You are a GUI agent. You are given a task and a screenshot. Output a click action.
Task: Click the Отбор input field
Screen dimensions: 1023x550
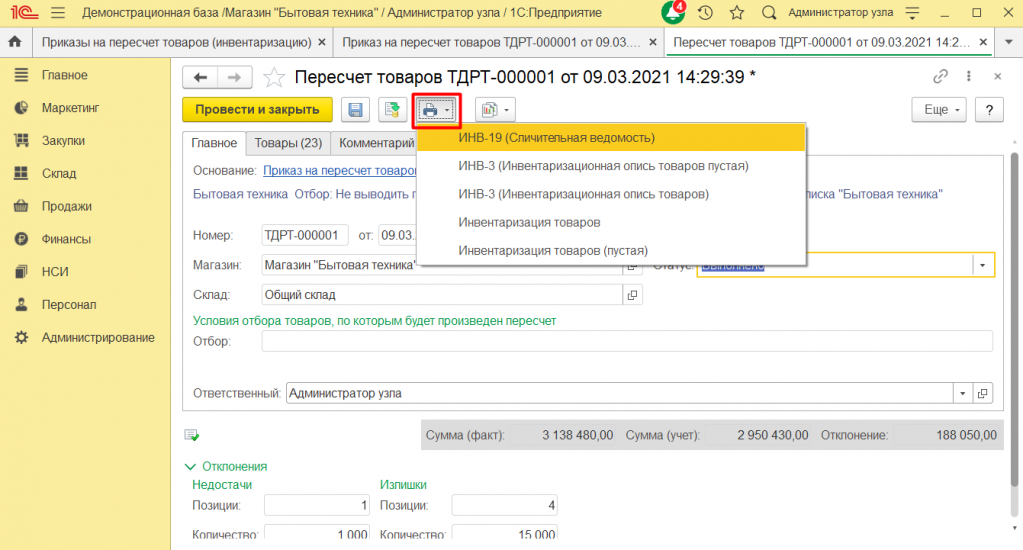click(627, 341)
